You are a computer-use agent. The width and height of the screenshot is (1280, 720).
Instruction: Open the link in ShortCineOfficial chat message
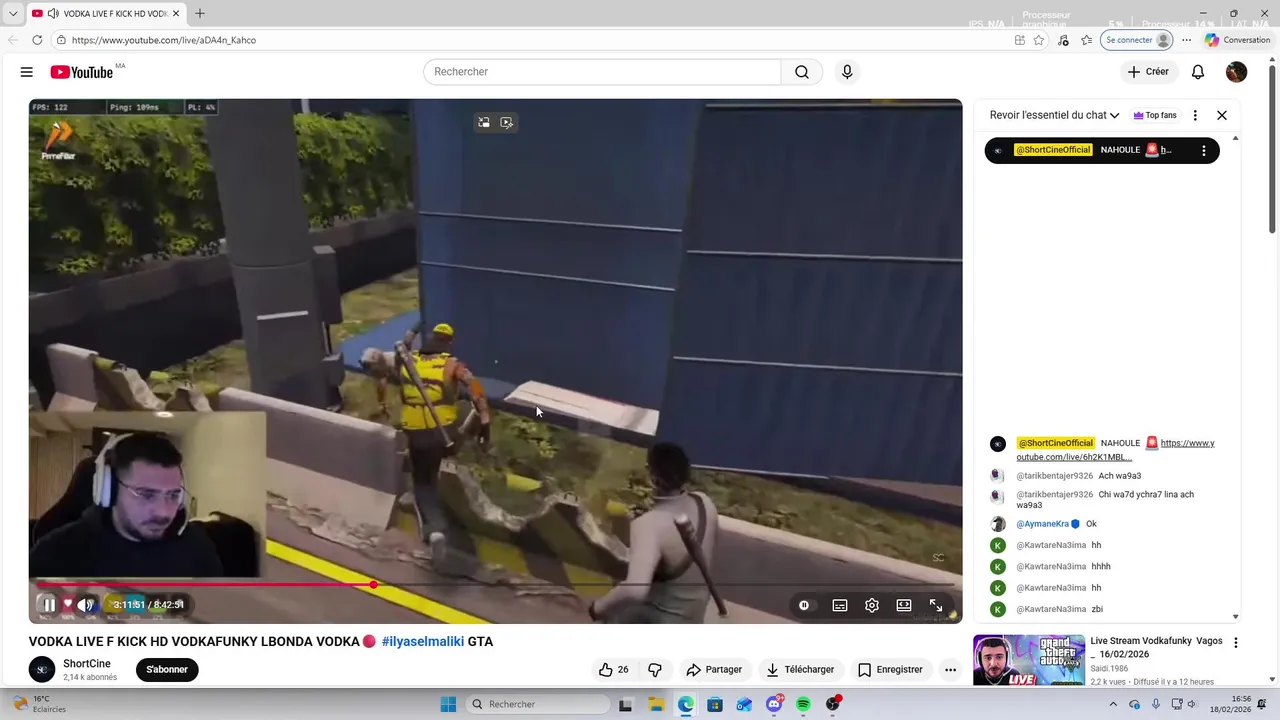tap(1115, 450)
